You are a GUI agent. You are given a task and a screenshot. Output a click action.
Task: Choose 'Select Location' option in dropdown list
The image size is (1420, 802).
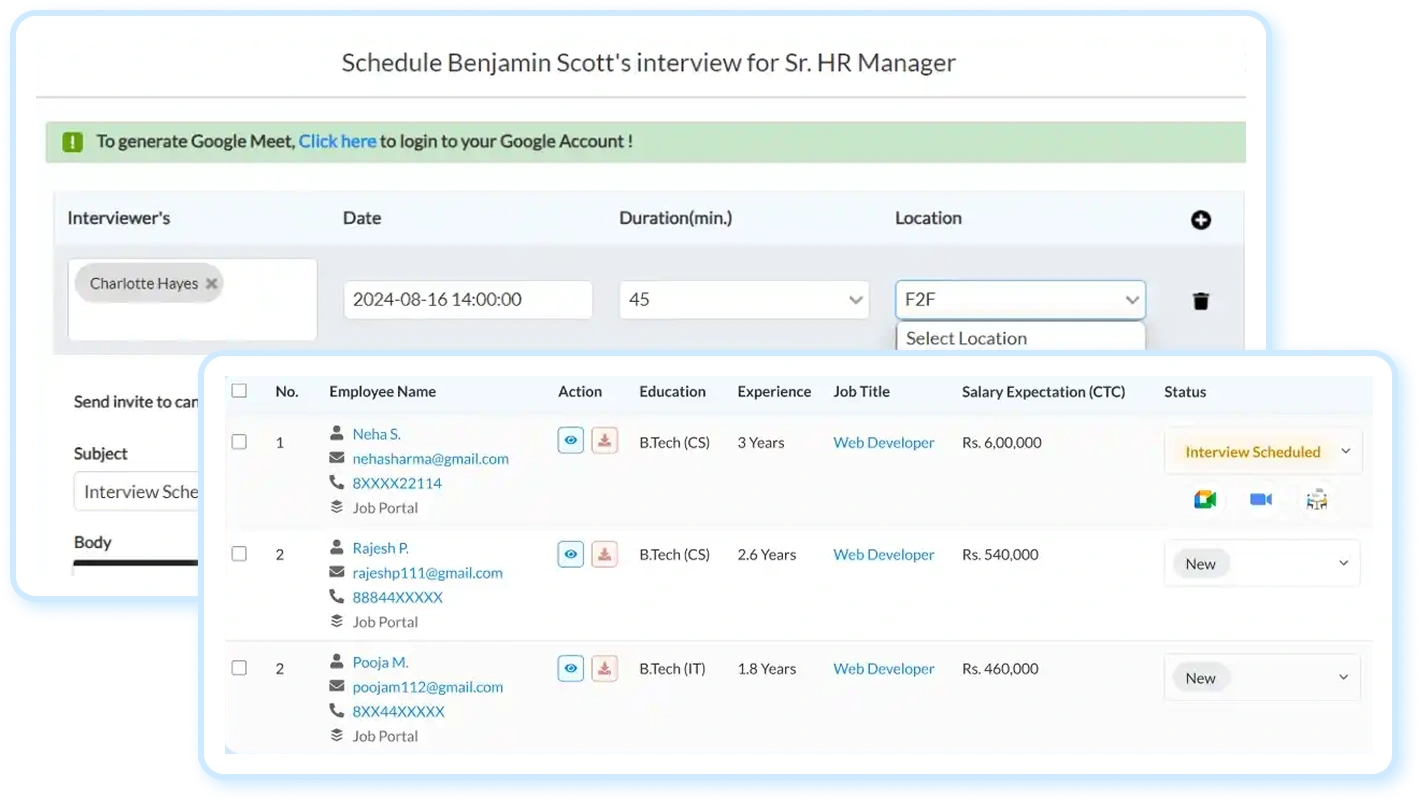click(1020, 338)
